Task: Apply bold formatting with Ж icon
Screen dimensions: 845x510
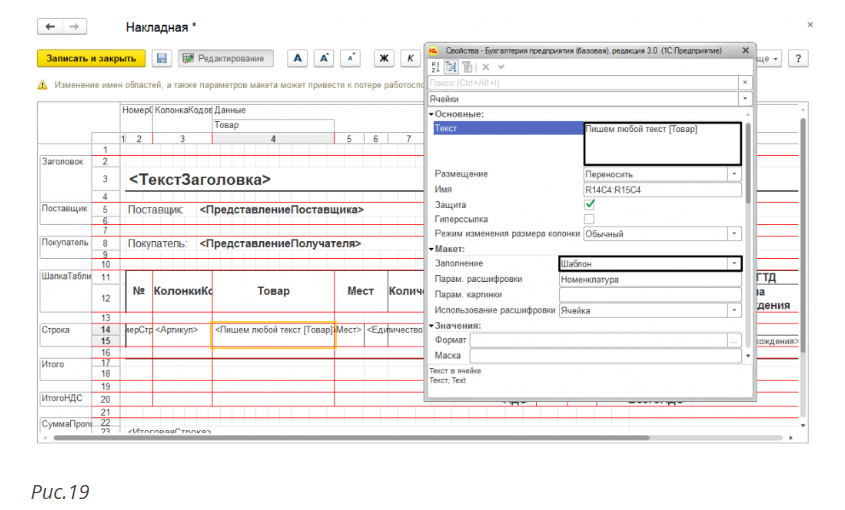Action: [384, 59]
